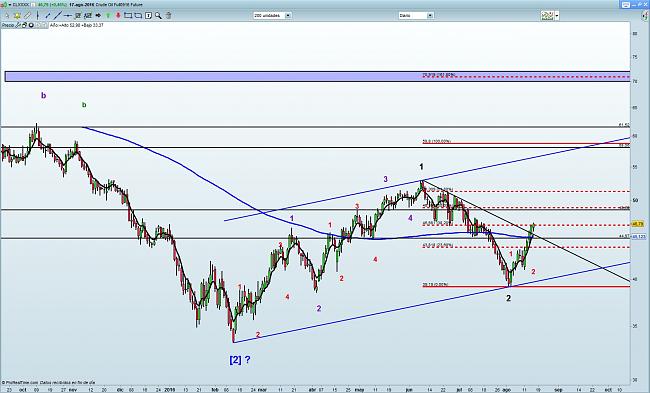Click the lock icon beside Precio
Viewport: 650px width, 393px height.
pos(24,25)
